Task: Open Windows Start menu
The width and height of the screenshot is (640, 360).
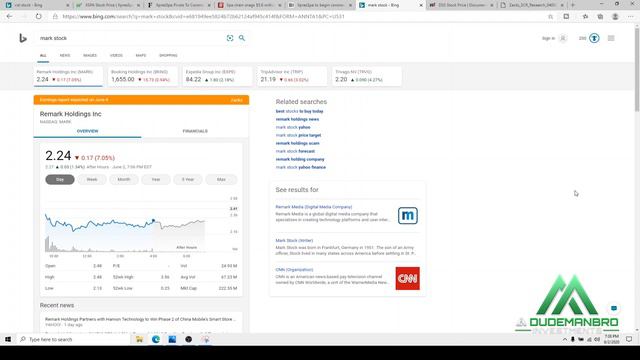Action: point(8,339)
